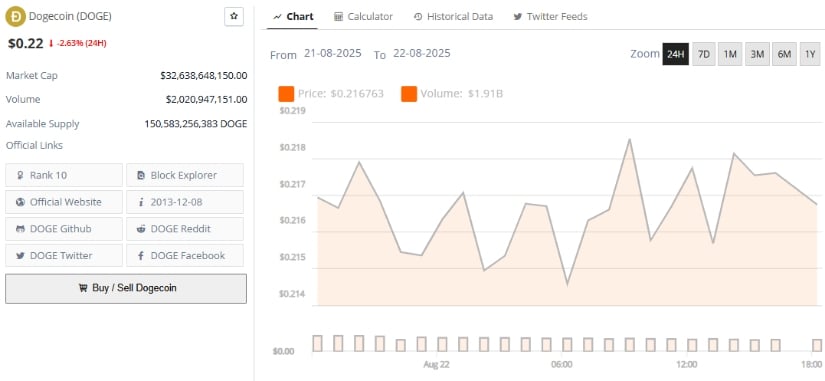This screenshot has height=381, width=825.
Task: Click the -2.63% (24H) change text
Action: point(82,43)
